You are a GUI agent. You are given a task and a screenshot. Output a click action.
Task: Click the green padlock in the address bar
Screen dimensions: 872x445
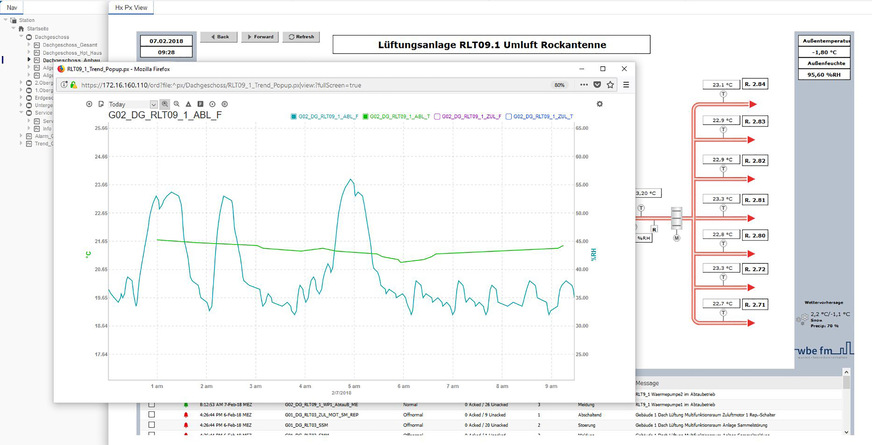click(x=73, y=85)
